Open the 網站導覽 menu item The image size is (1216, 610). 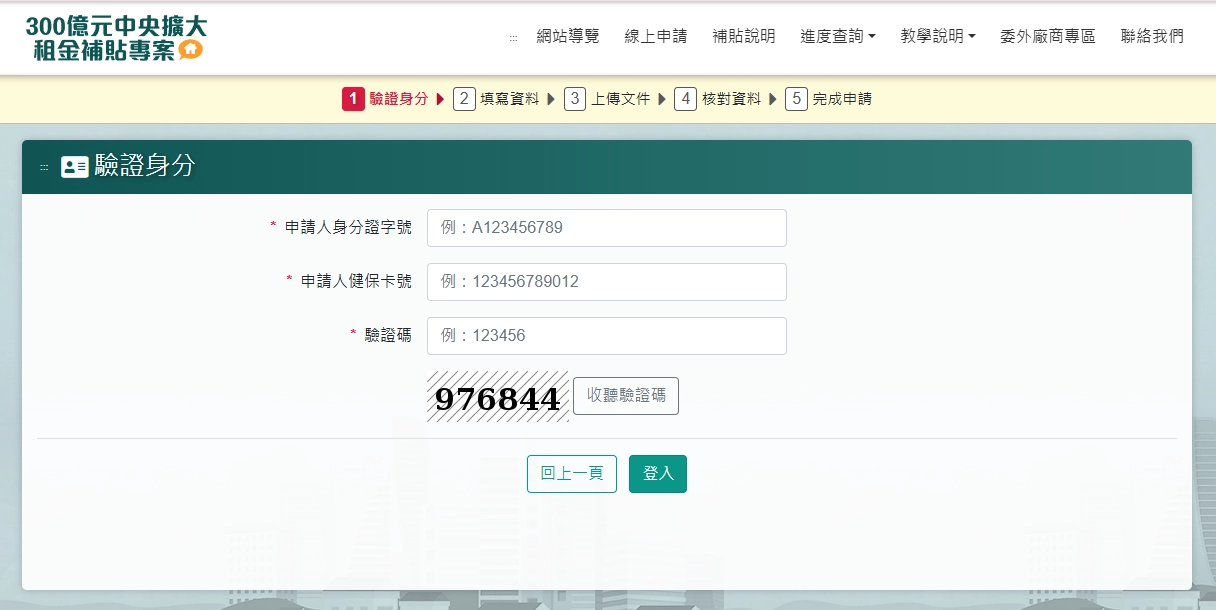click(568, 37)
